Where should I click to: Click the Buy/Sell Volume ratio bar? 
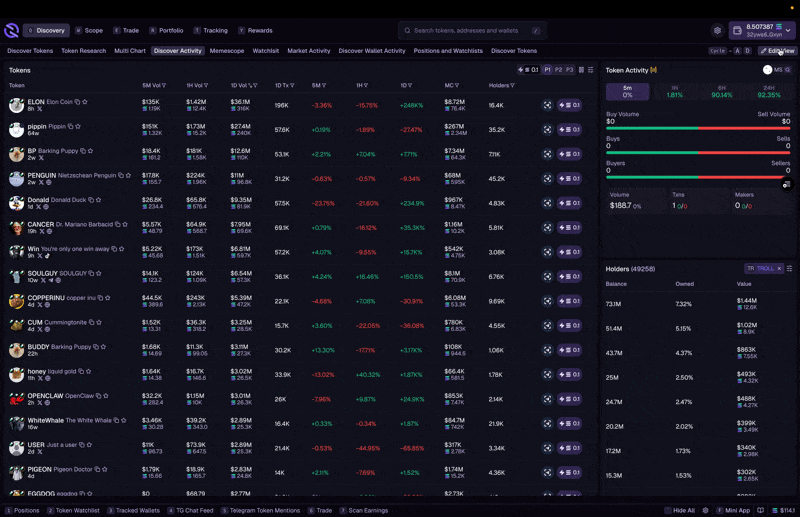point(698,128)
